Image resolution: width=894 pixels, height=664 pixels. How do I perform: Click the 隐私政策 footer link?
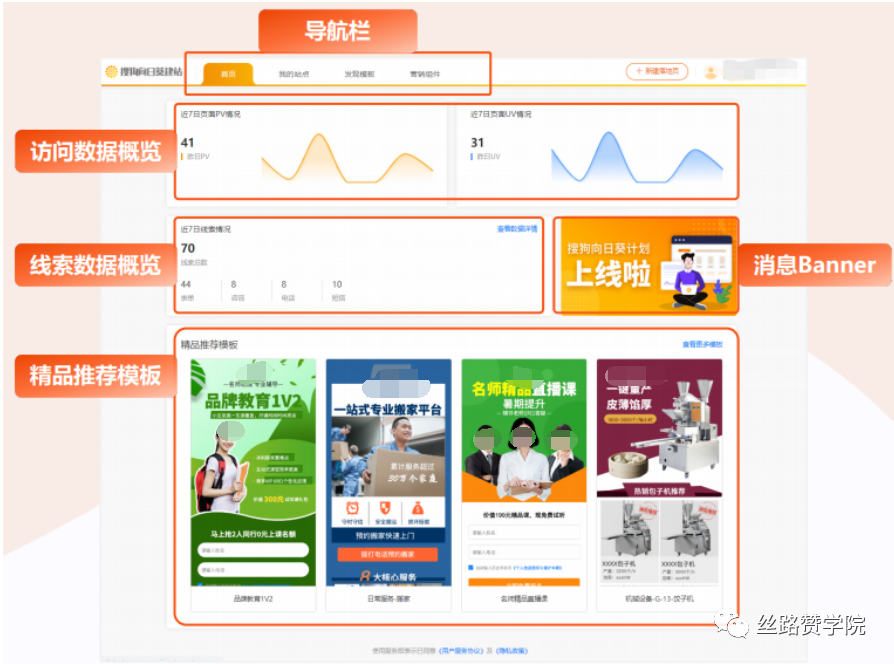point(511,650)
